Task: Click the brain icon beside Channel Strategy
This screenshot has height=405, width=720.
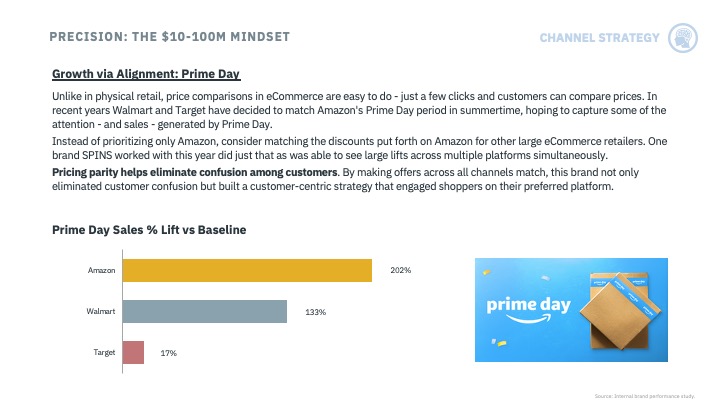Action: pyautogui.click(x=683, y=38)
